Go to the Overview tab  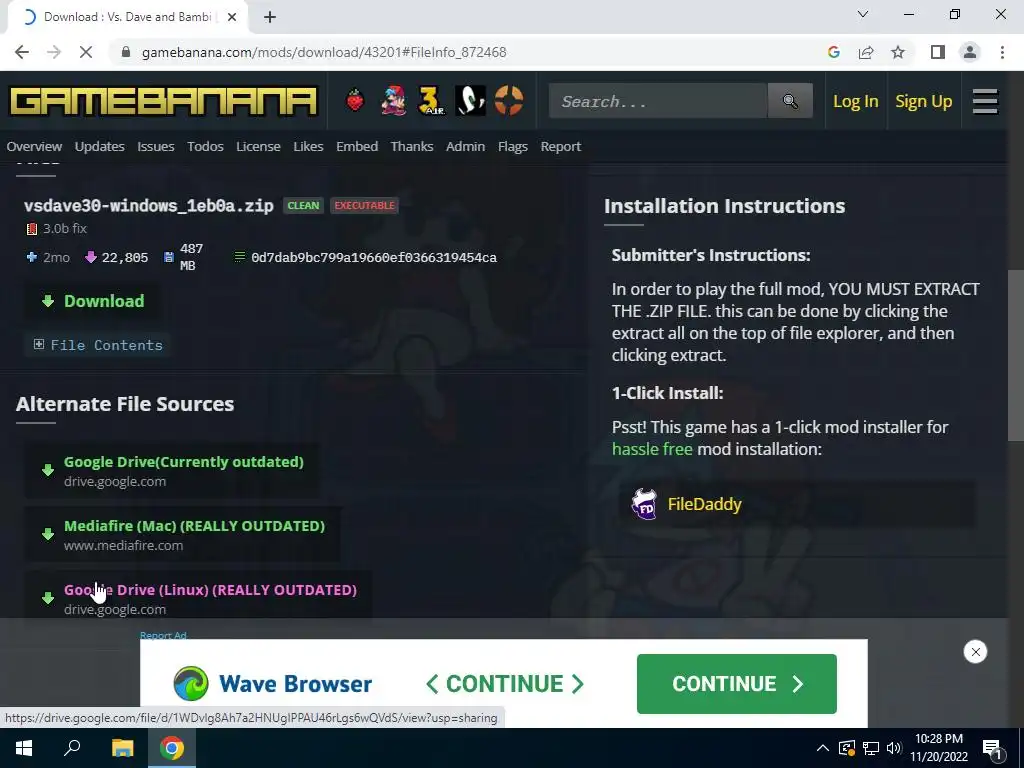click(34, 146)
